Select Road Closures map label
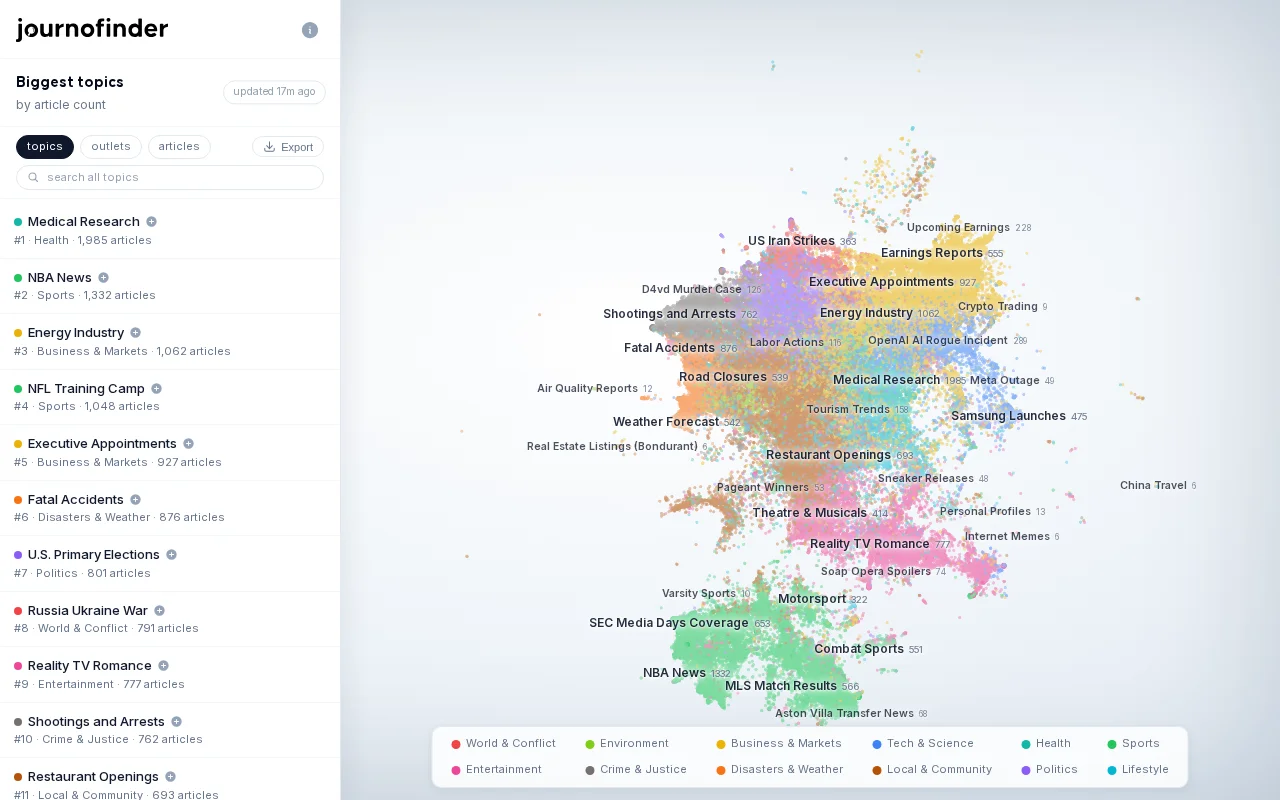Screen dimensions: 1280x800 tap(723, 377)
